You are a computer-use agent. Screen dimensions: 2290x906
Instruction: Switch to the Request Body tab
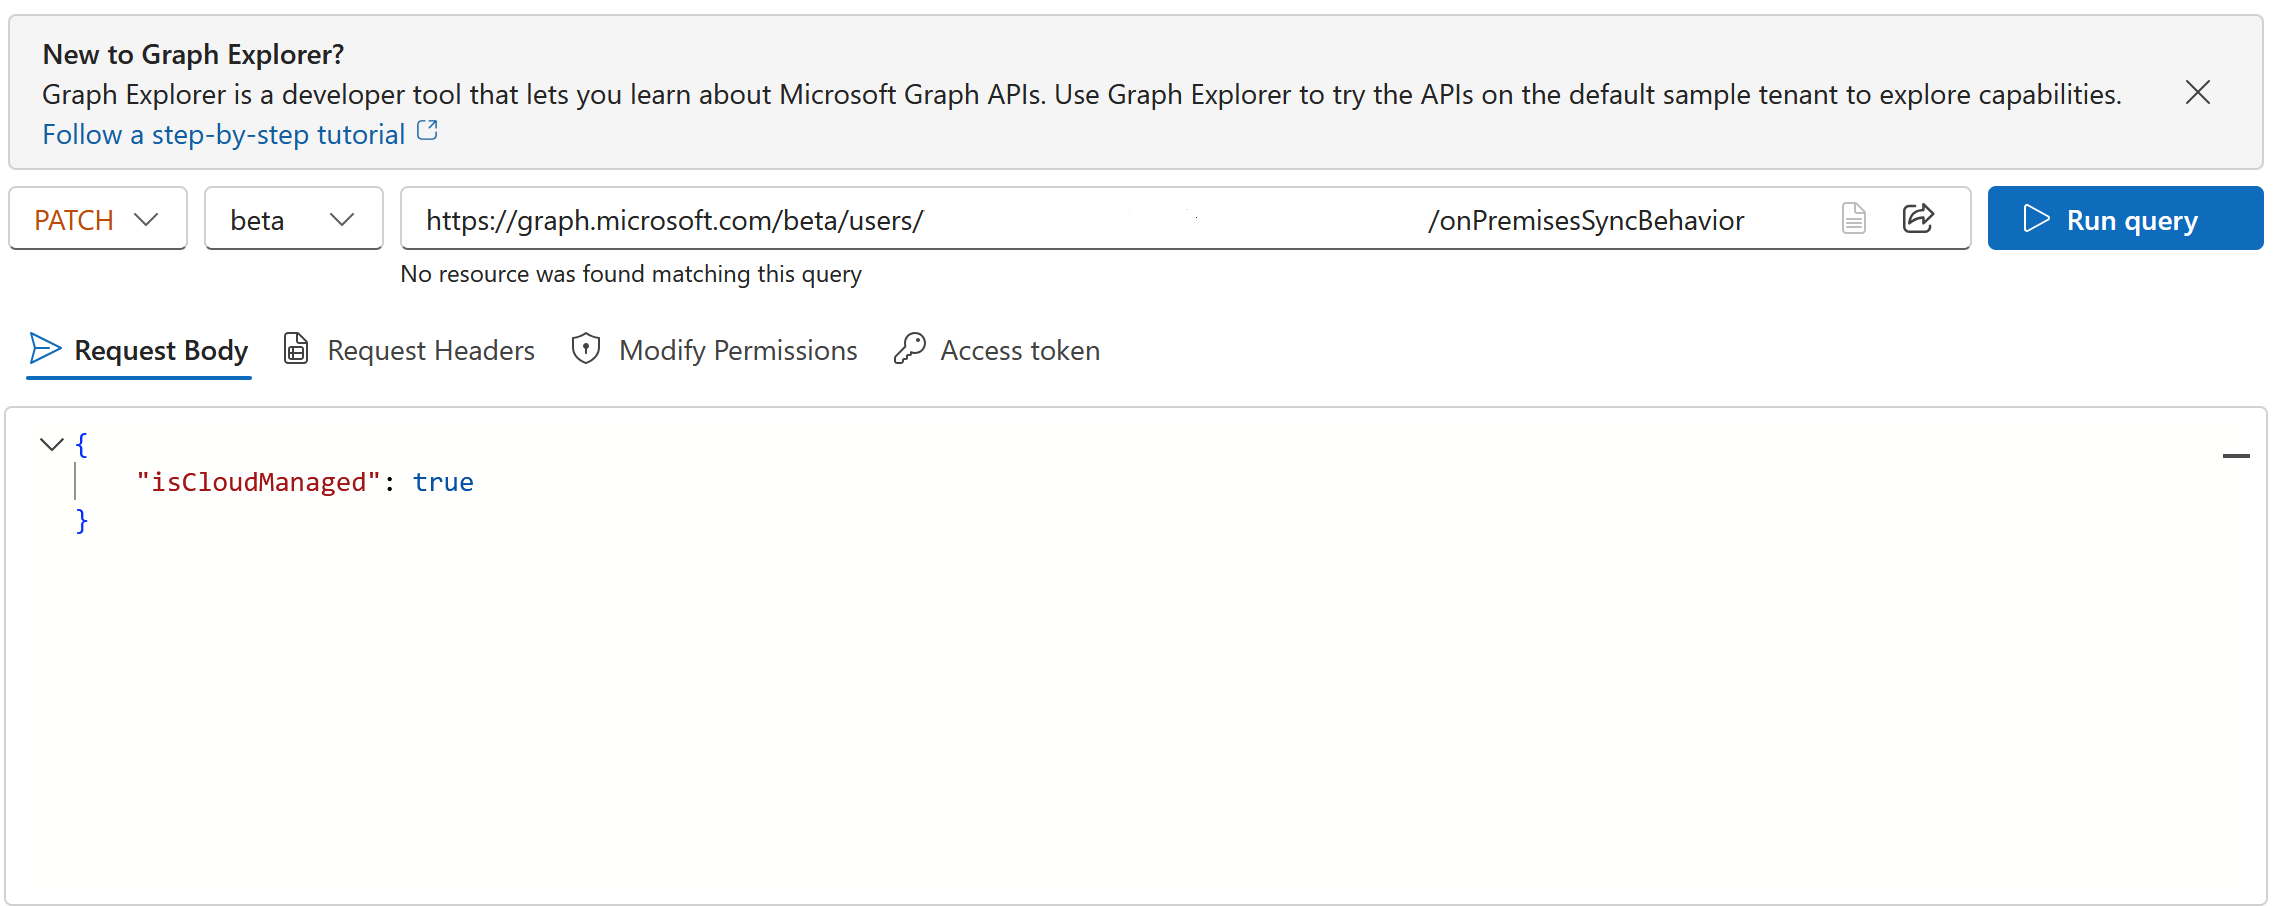coord(160,350)
